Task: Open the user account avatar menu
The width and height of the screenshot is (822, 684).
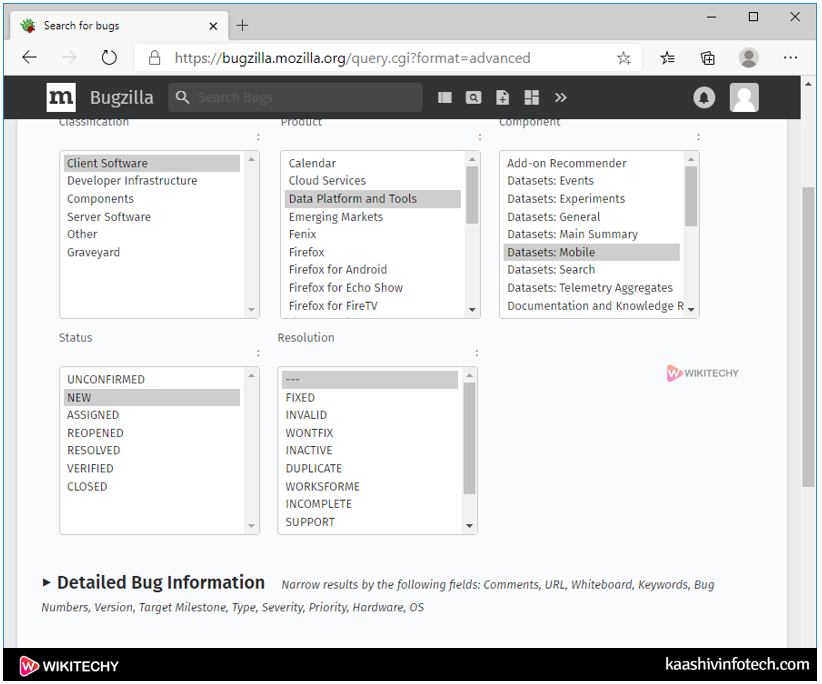Action: 744,97
